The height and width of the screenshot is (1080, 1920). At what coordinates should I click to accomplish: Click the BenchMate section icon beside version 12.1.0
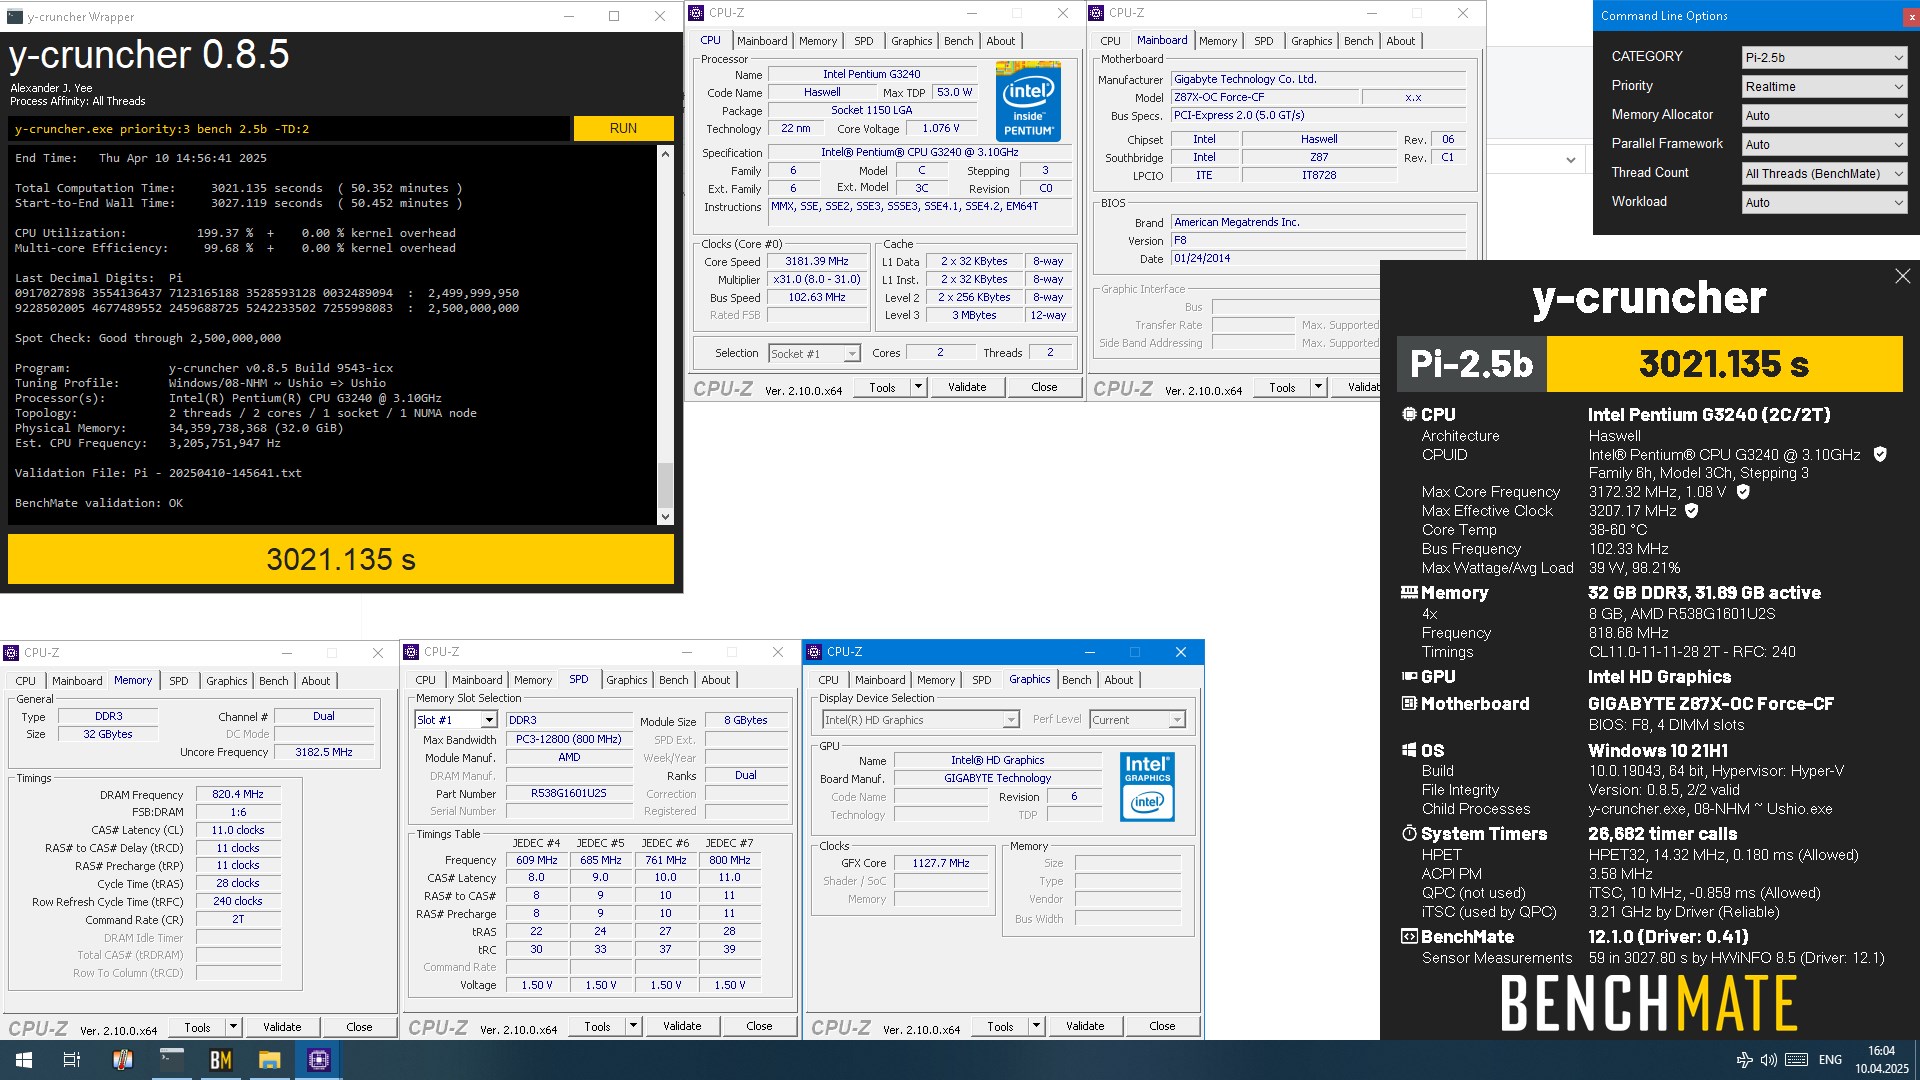(1409, 937)
